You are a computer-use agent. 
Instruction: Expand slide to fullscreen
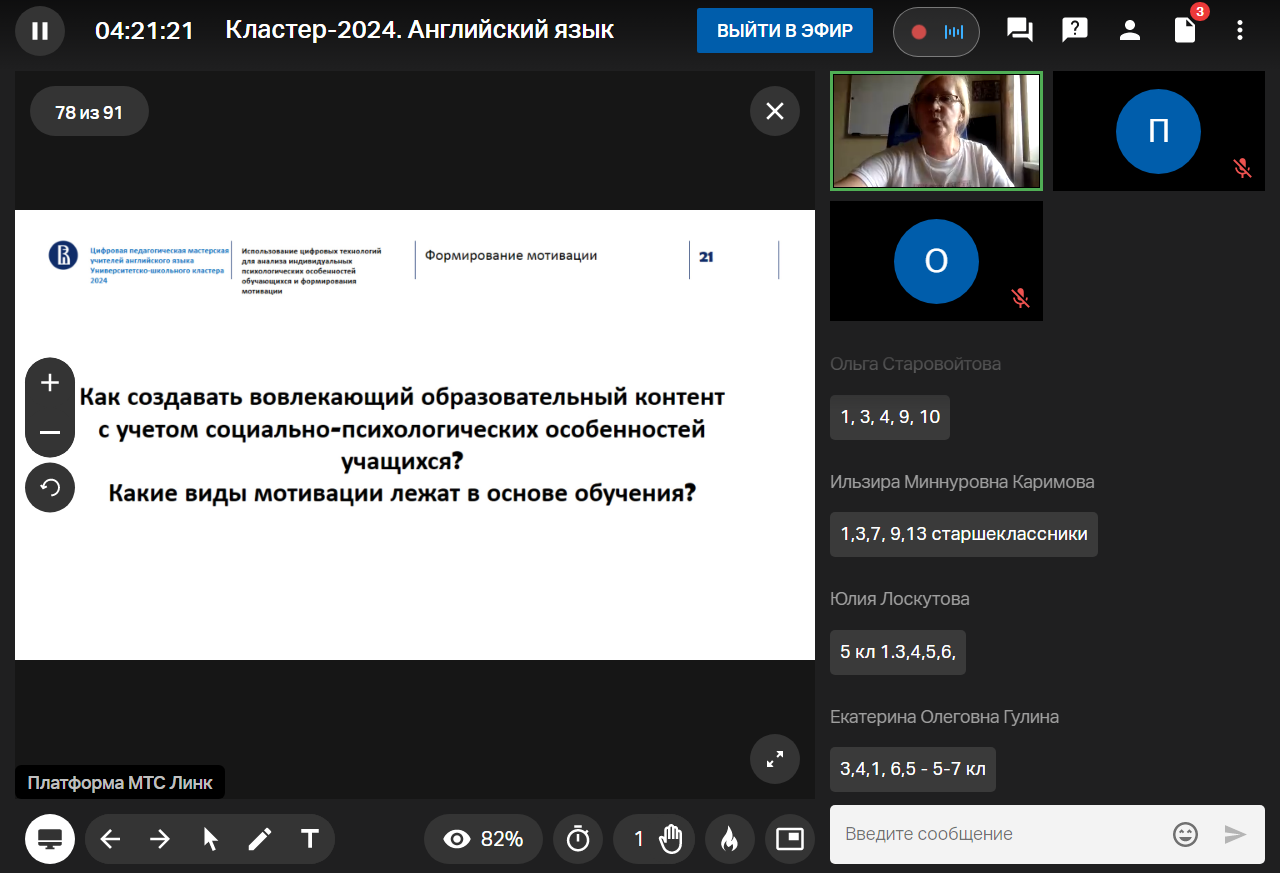coord(775,760)
